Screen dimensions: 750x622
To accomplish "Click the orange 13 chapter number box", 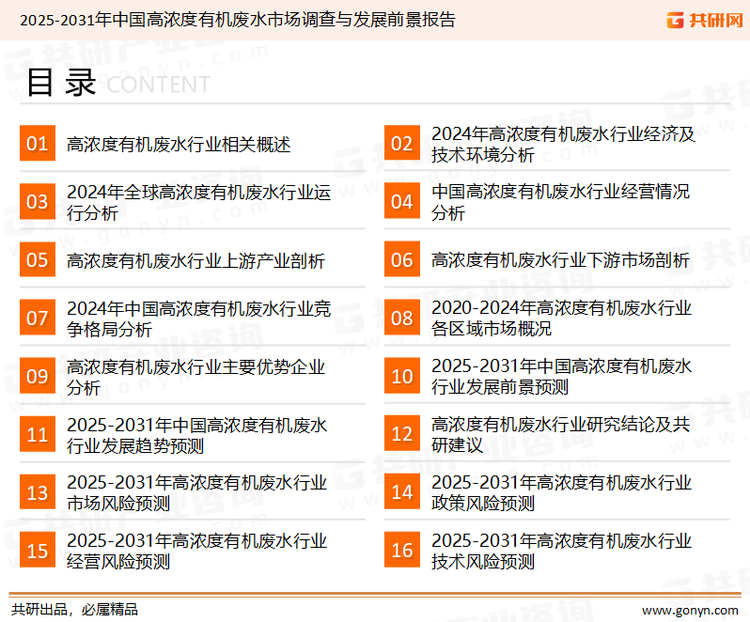I will [x=37, y=492].
